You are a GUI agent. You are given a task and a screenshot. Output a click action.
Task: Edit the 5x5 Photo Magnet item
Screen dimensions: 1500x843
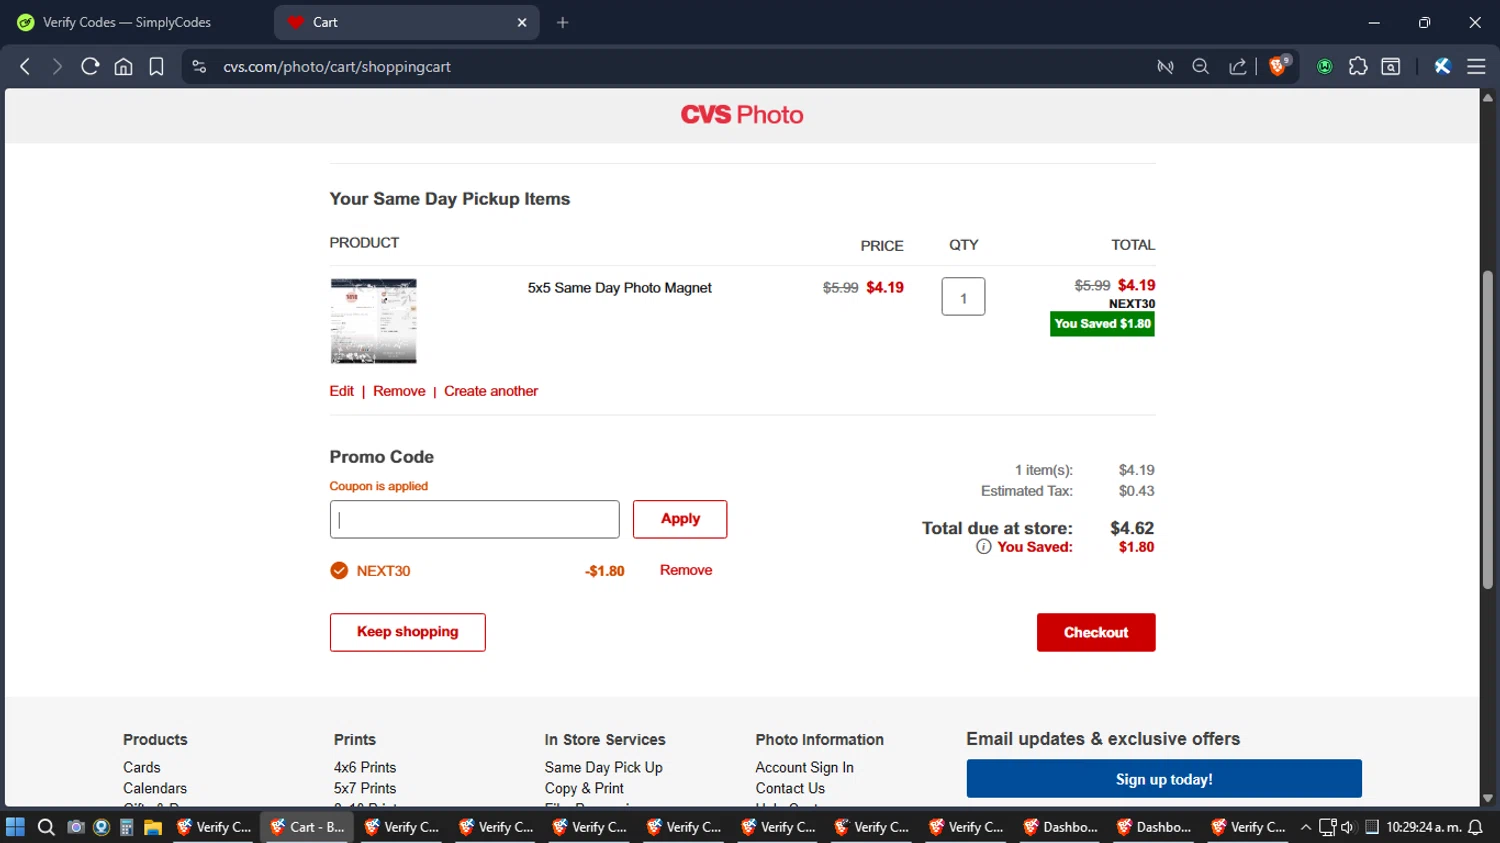click(341, 391)
